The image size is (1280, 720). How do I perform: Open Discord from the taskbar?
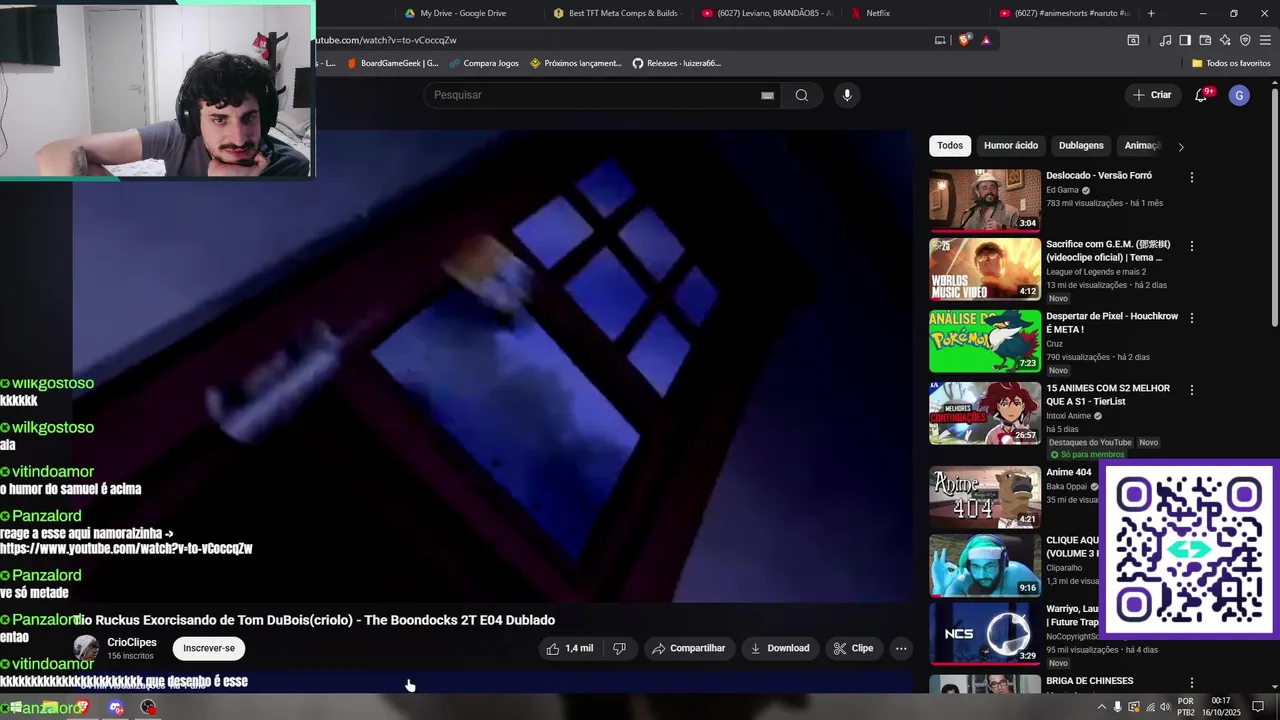(x=116, y=708)
